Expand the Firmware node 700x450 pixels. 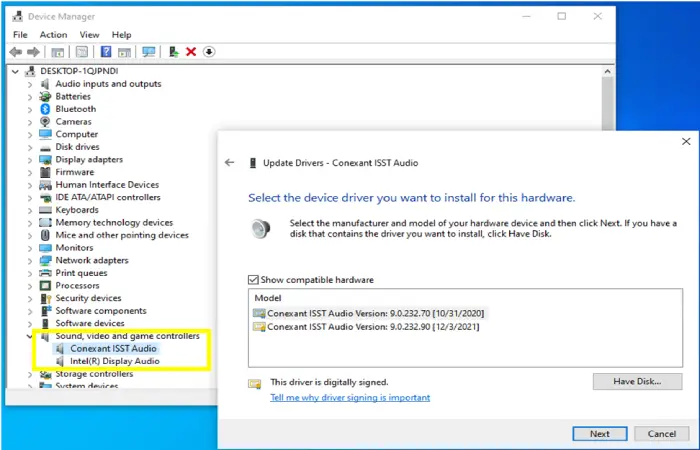30,172
